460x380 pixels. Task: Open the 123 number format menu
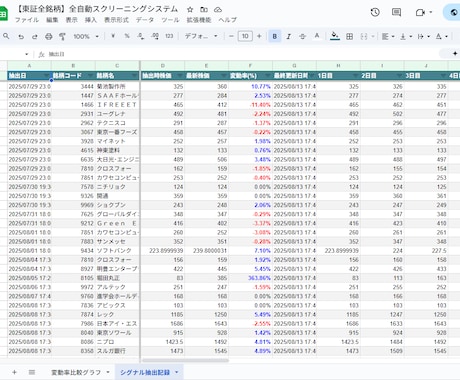[x=169, y=36]
